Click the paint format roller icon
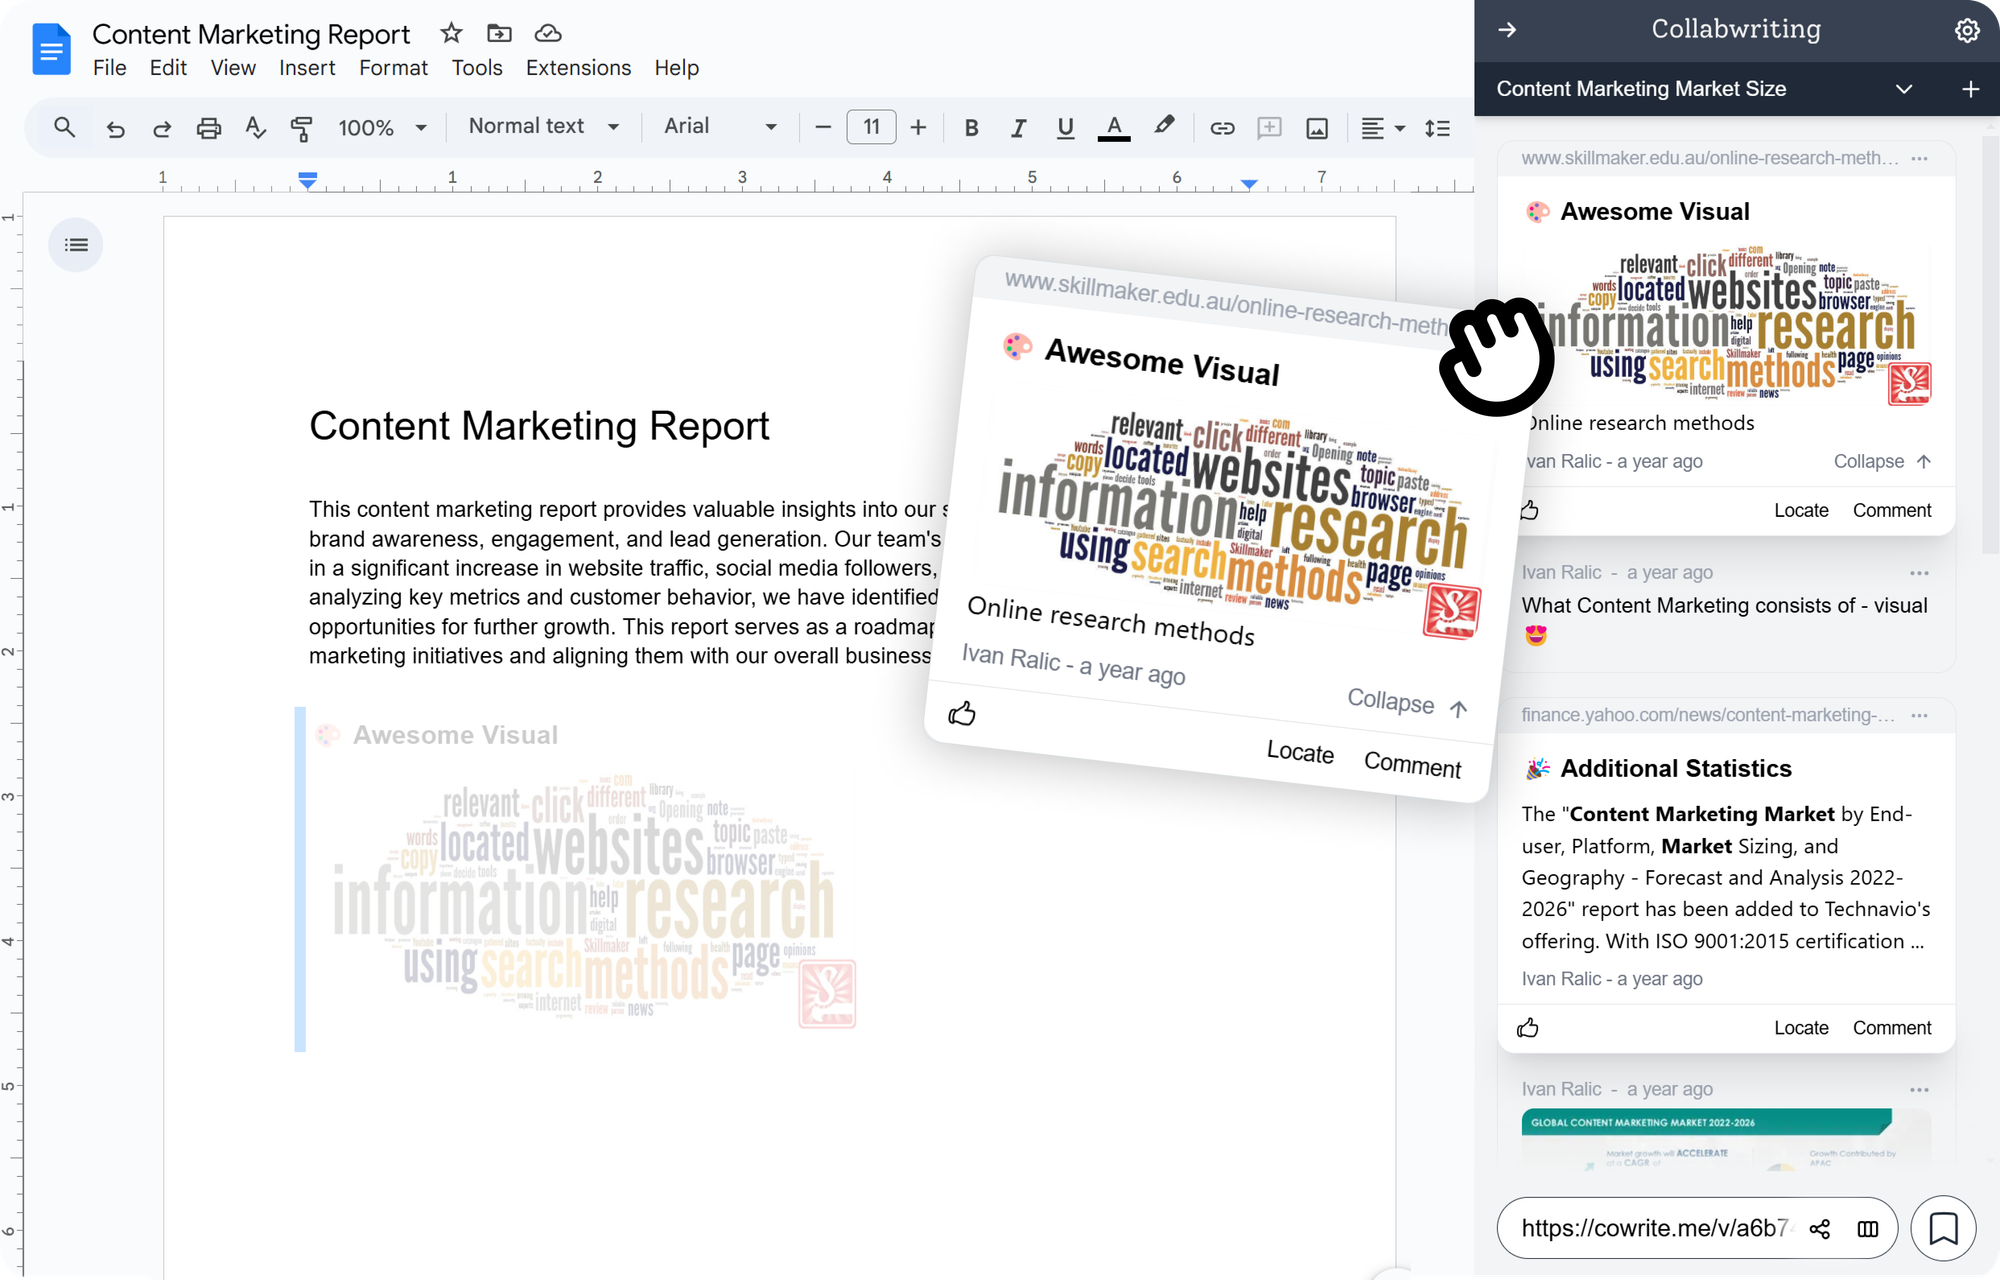 [x=301, y=128]
